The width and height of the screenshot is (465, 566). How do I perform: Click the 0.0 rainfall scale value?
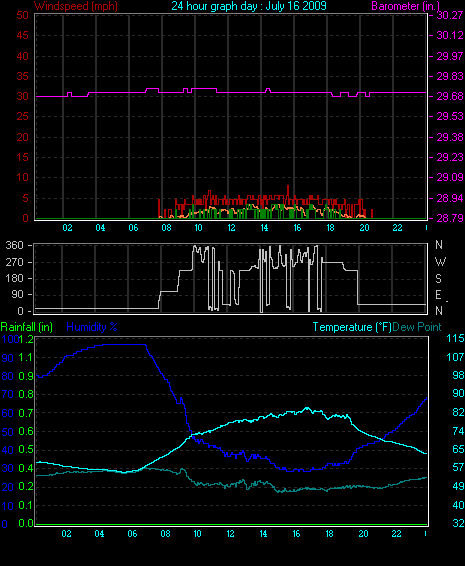pos(26,523)
